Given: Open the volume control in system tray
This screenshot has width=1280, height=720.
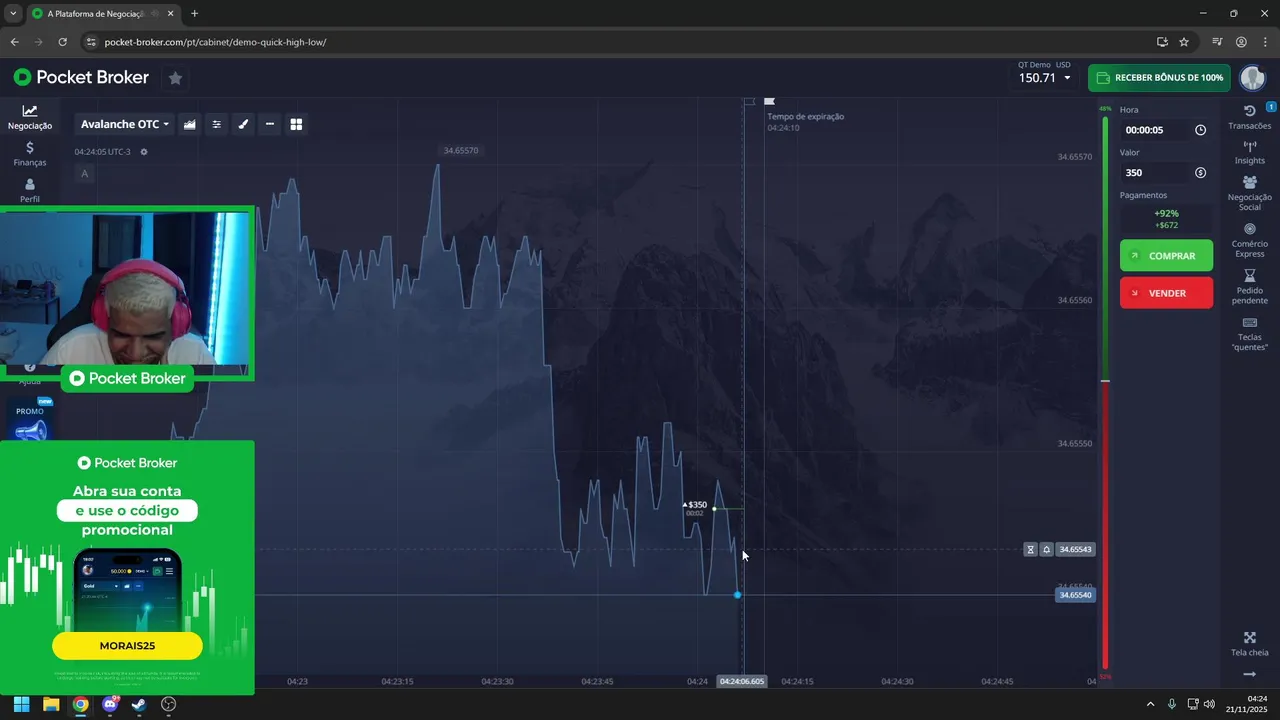Looking at the screenshot, I should click(1210, 704).
